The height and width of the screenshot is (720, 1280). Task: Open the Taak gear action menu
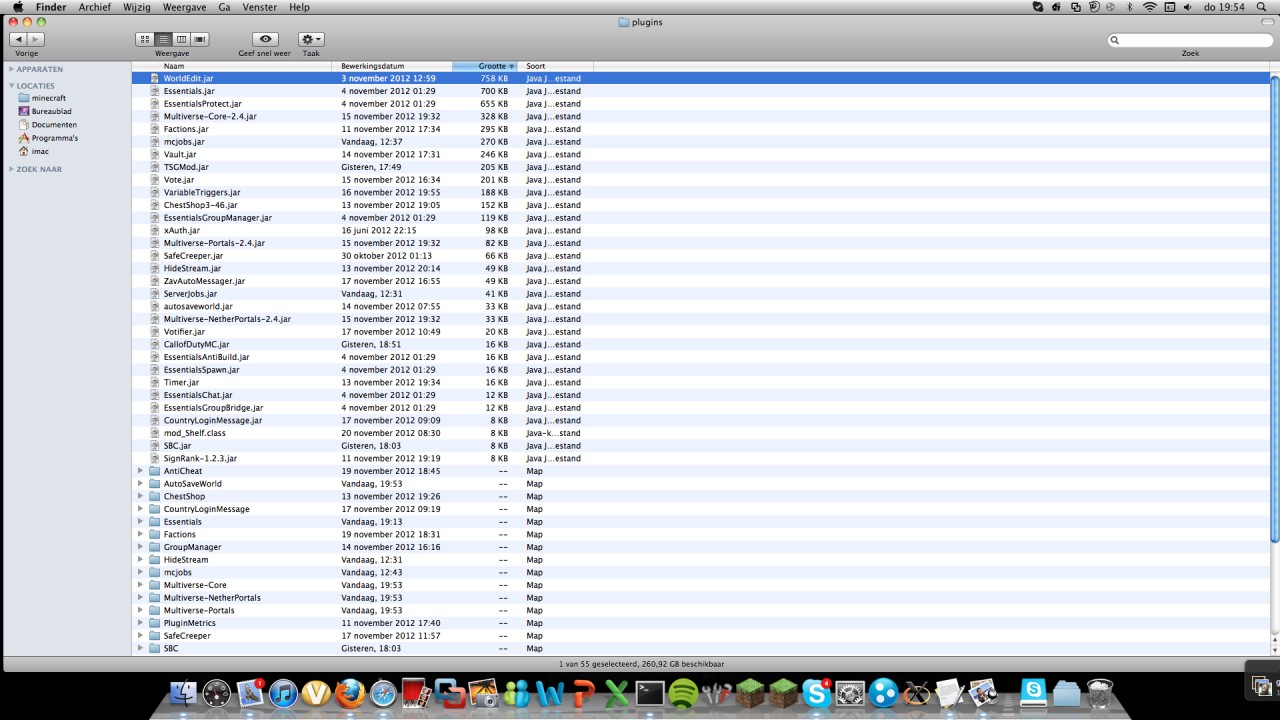311,39
